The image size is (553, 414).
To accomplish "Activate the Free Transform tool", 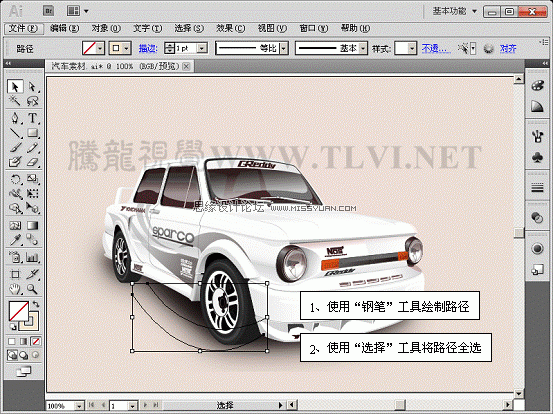I will click(x=32, y=194).
